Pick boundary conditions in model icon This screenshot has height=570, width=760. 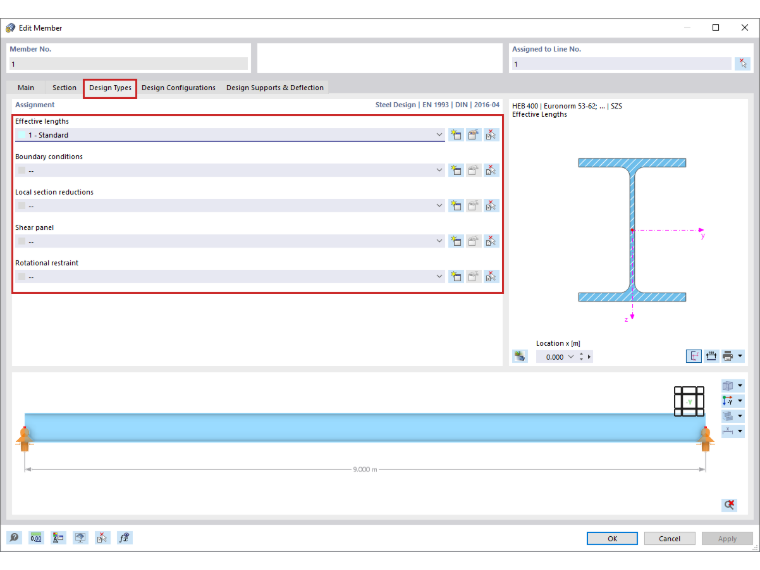click(491, 171)
